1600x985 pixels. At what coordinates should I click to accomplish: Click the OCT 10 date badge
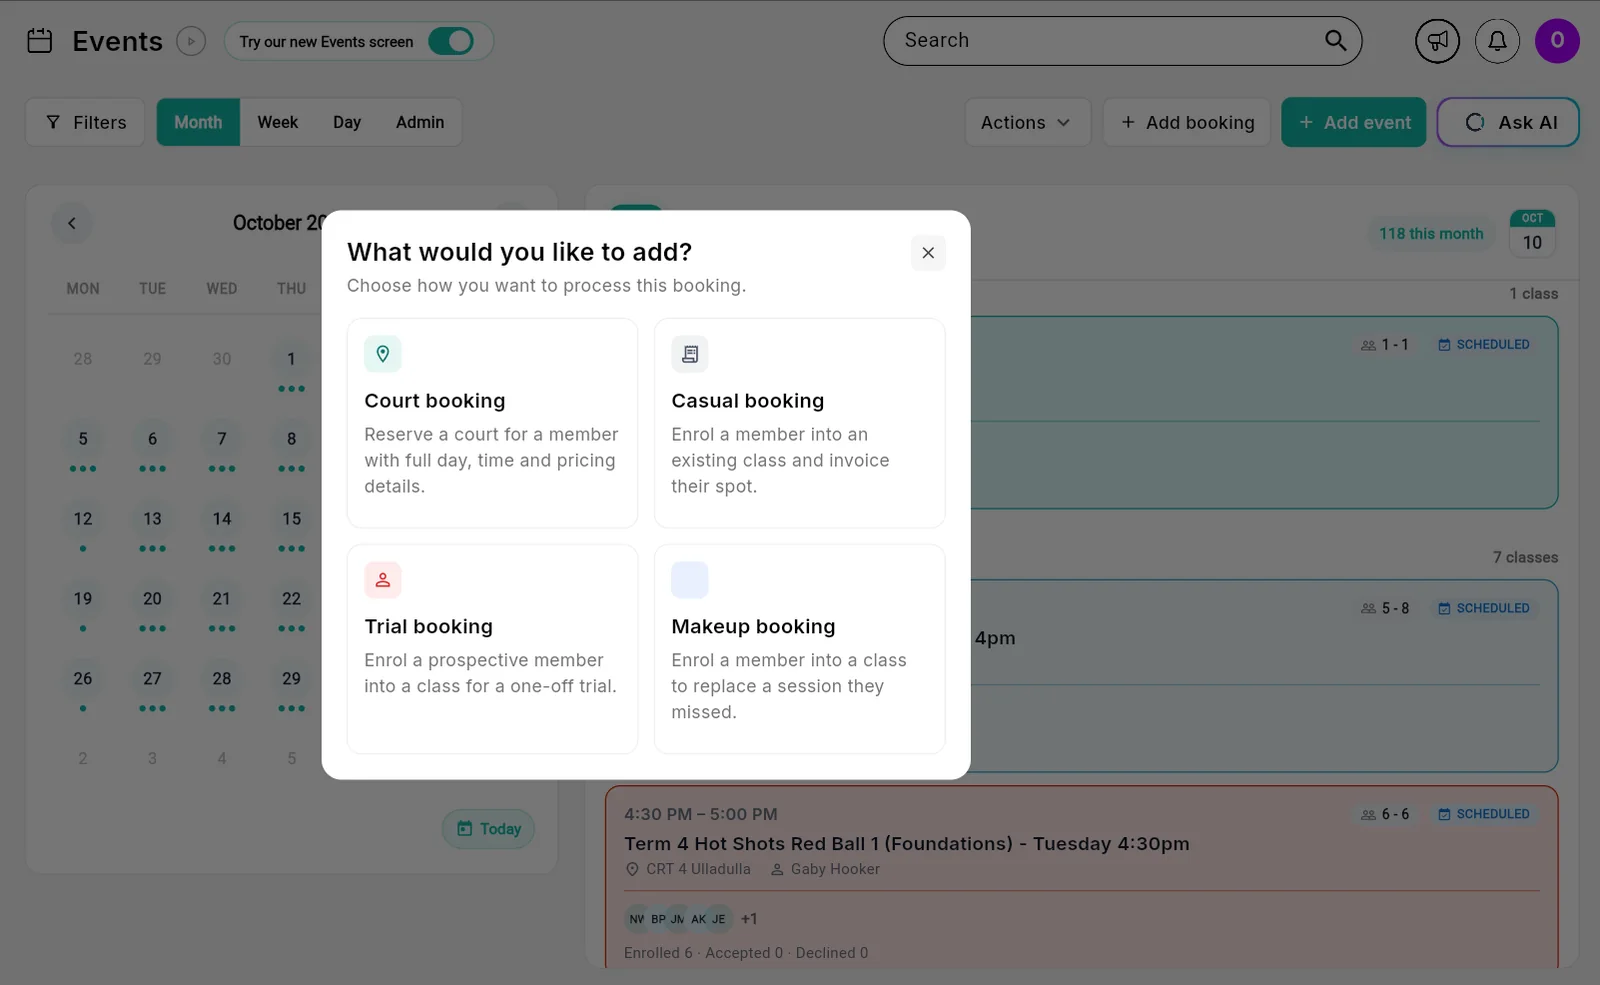[x=1532, y=234]
